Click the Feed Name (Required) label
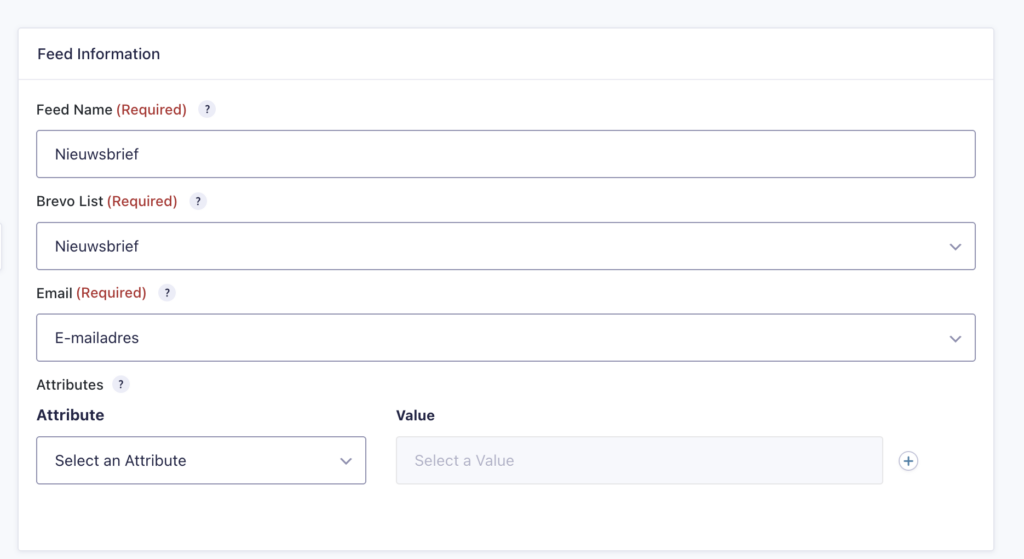Image resolution: width=1024 pixels, height=559 pixels. pyautogui.click(x=111, y=110)
